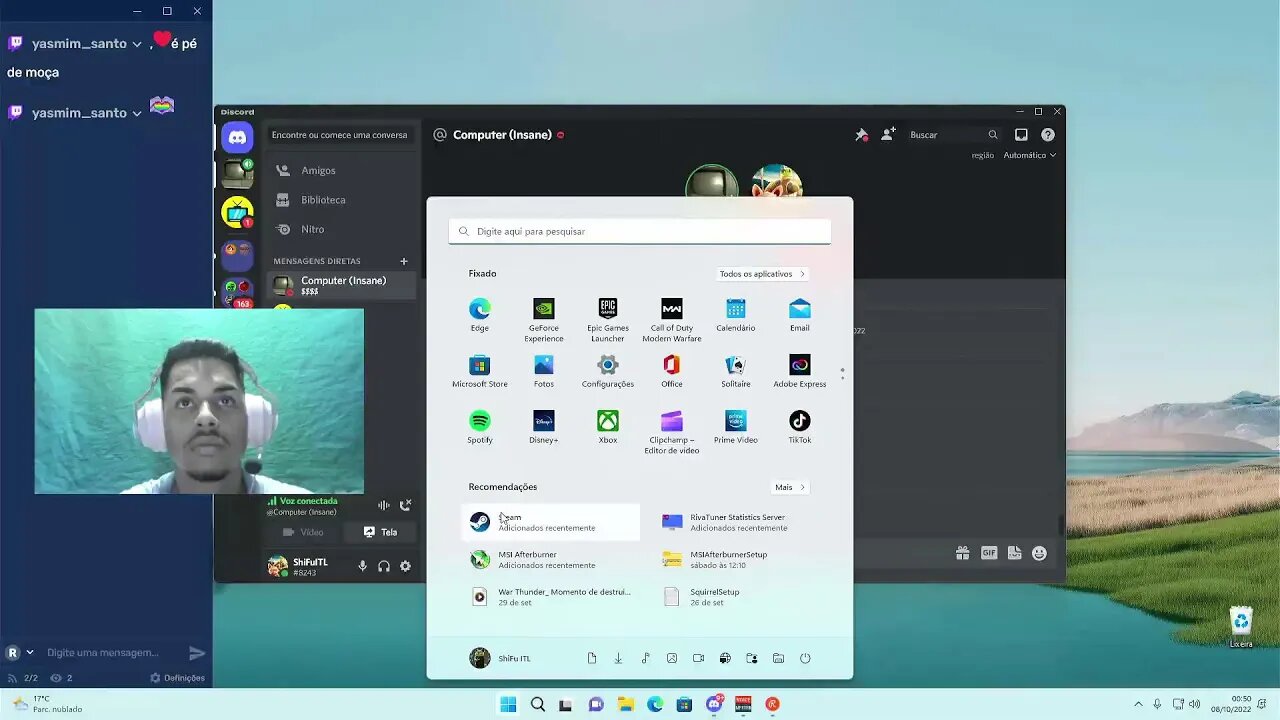
Task: Open Downloads folder shortcut in Start footer
Action: 618,658
